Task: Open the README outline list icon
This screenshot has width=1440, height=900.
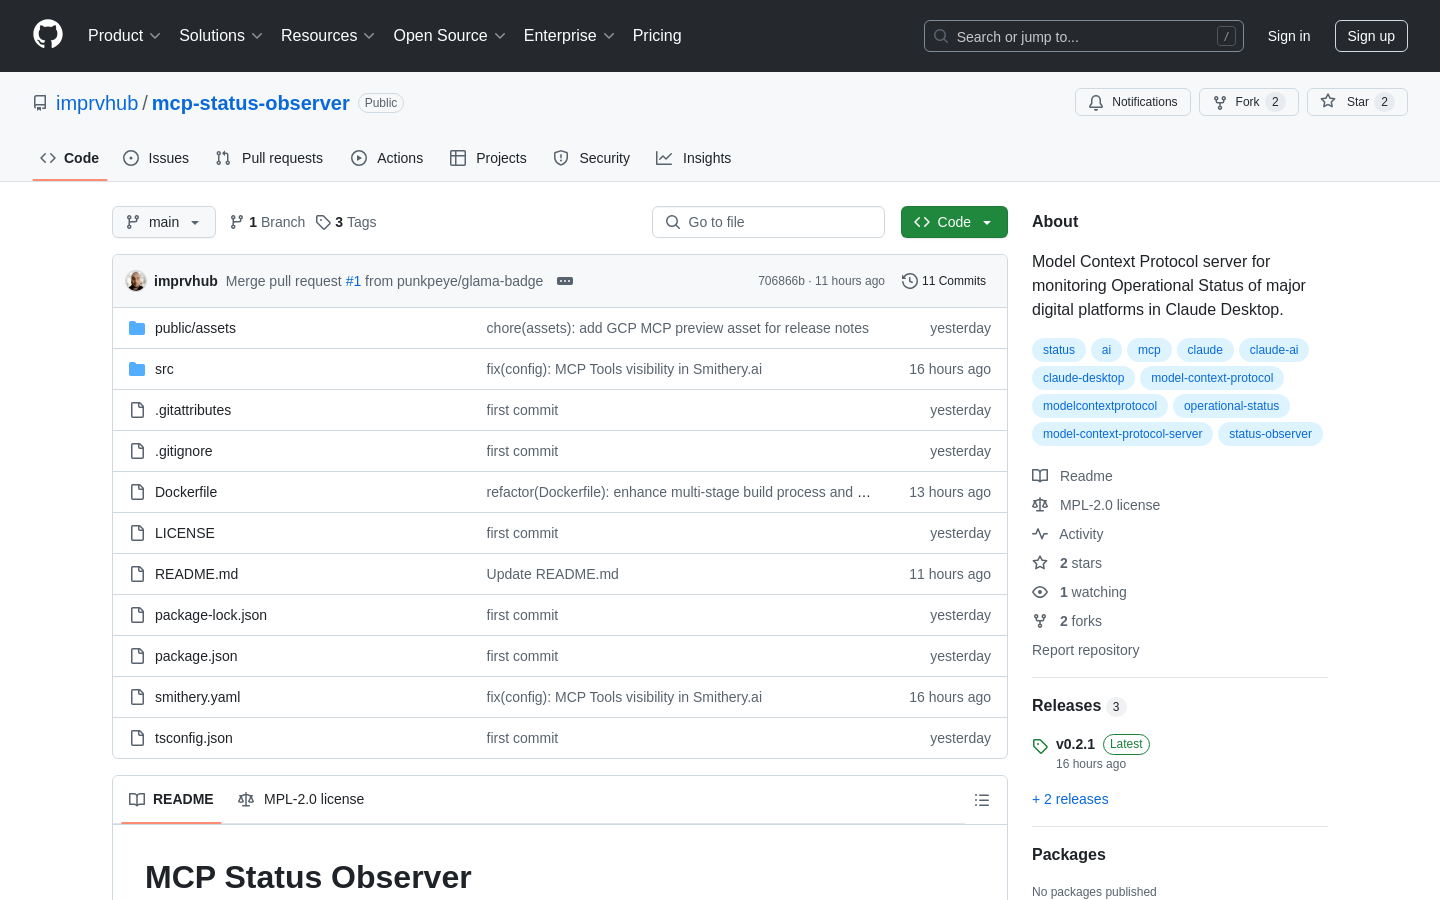Action: [982, 800]
